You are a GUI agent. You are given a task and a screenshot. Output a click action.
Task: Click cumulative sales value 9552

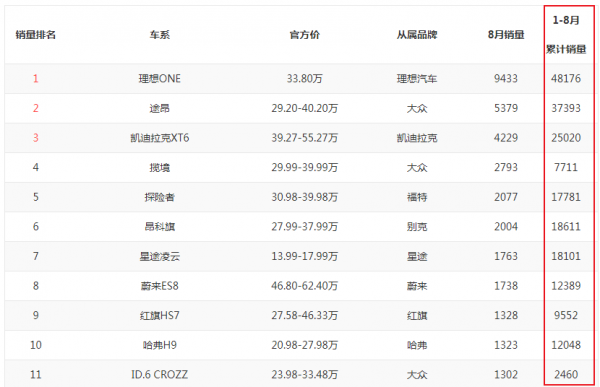[x=566, y=315]
